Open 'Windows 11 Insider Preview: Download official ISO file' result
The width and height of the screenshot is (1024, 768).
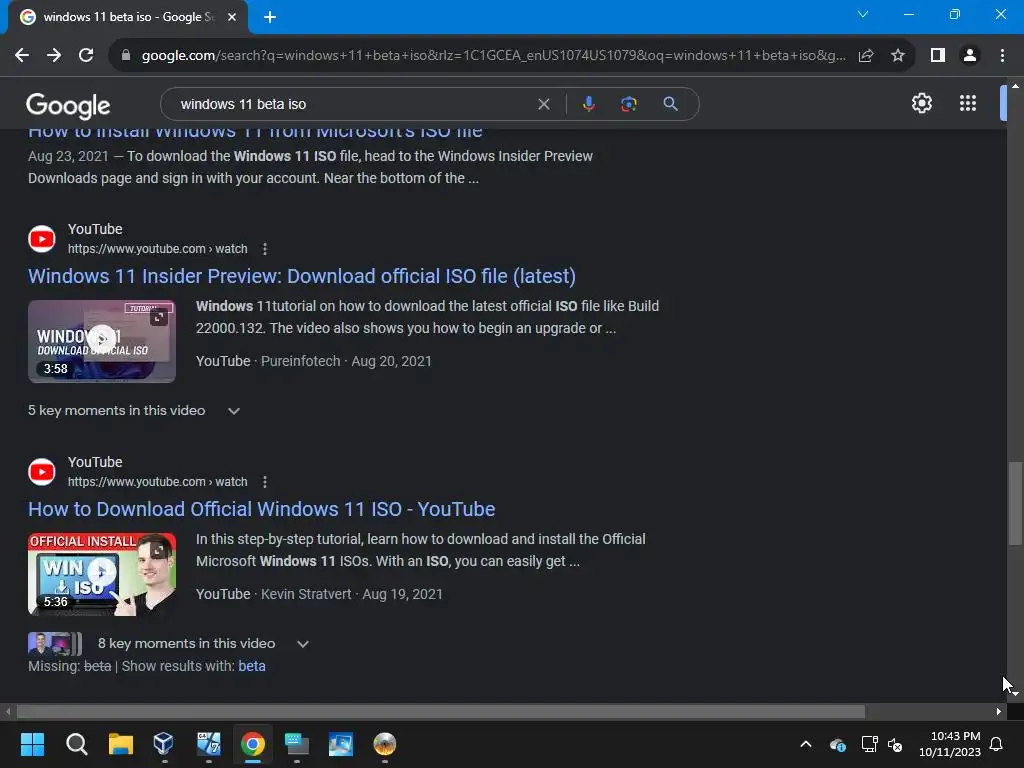[302, 276]
